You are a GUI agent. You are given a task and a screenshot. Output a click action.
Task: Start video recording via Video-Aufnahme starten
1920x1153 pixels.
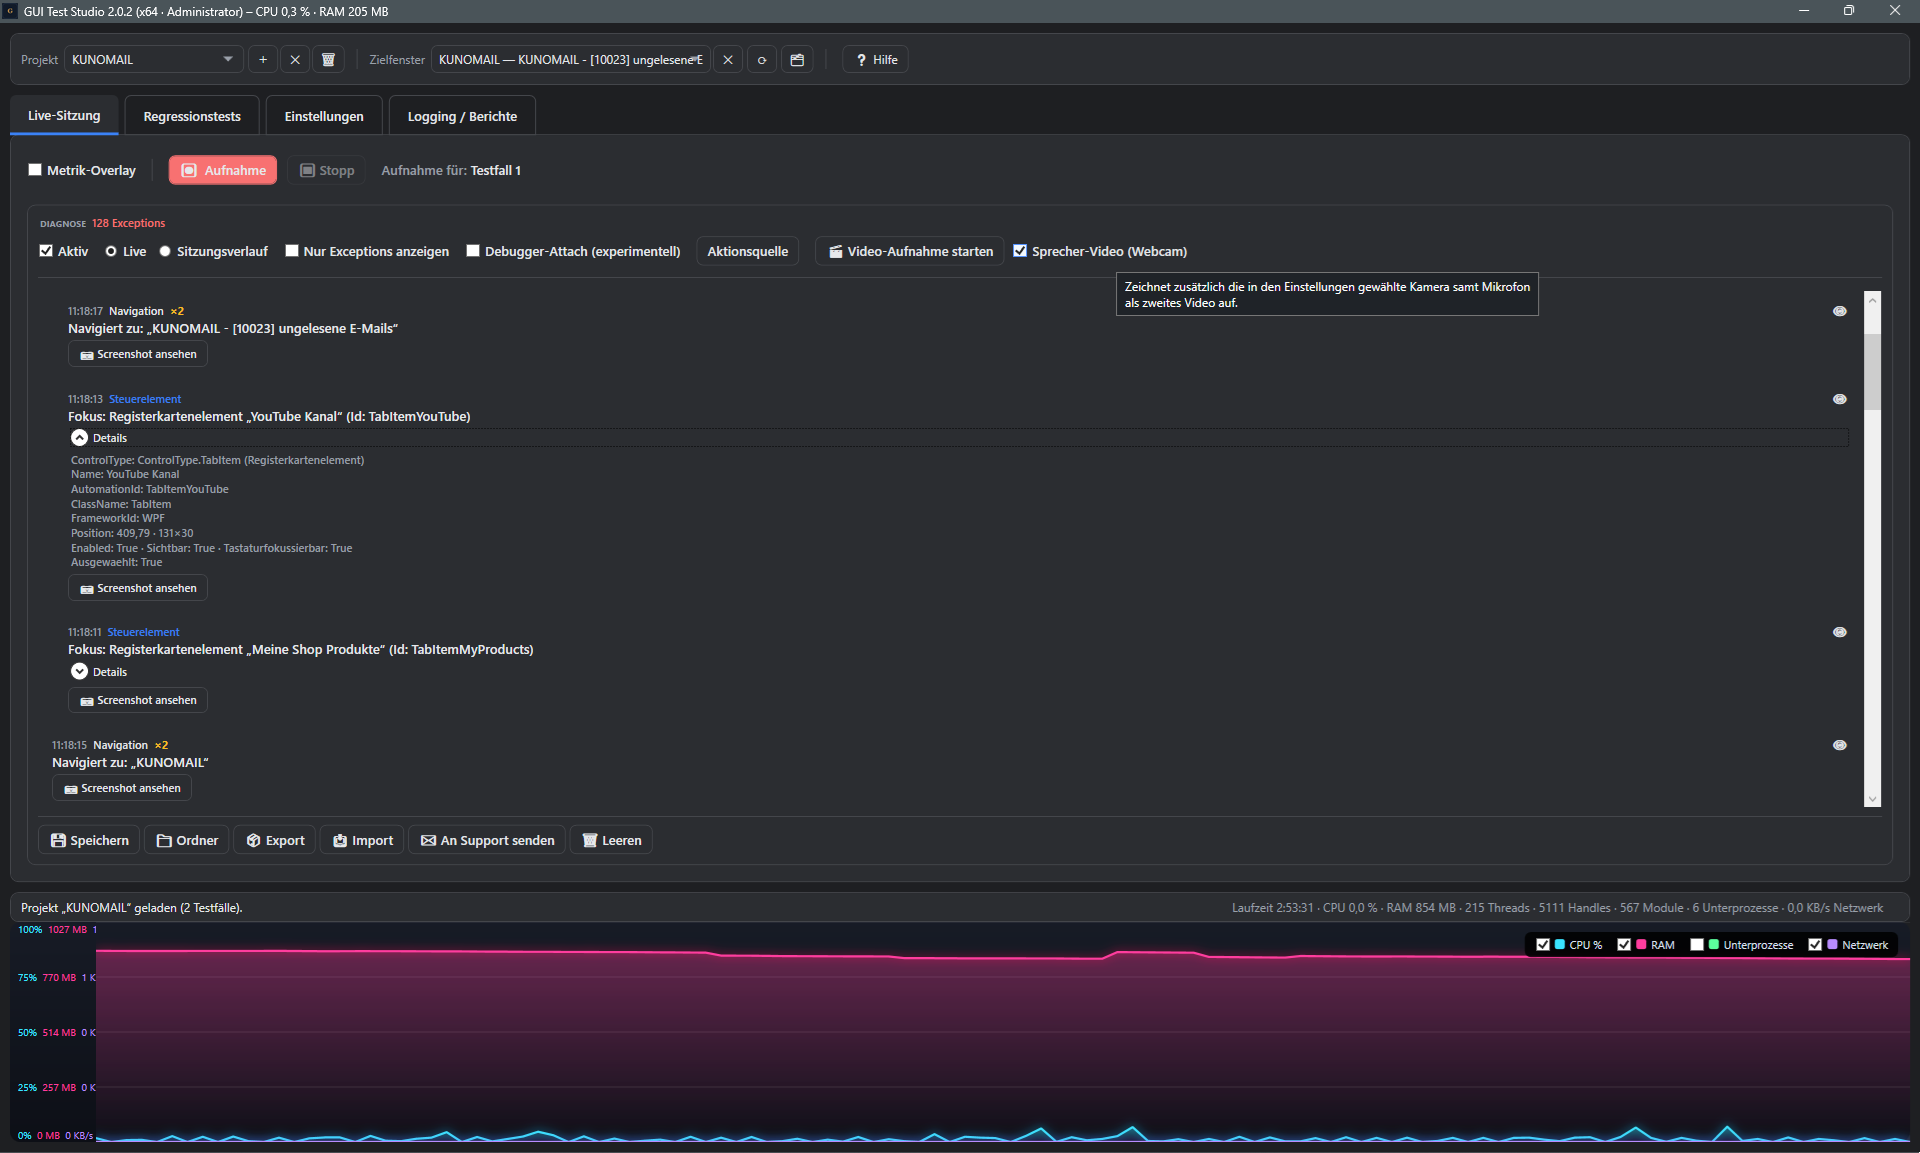tap(910, 251)
